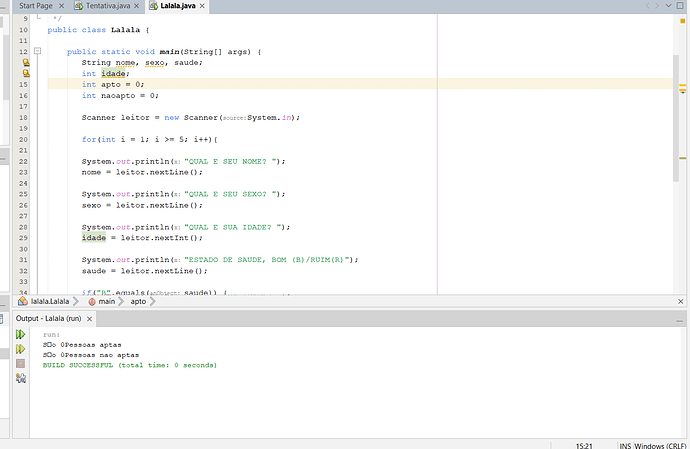The width and height of the screenshot is (690, 449).
Task: Close the Output Lalala (run) tab
Action: coord(89,319)
